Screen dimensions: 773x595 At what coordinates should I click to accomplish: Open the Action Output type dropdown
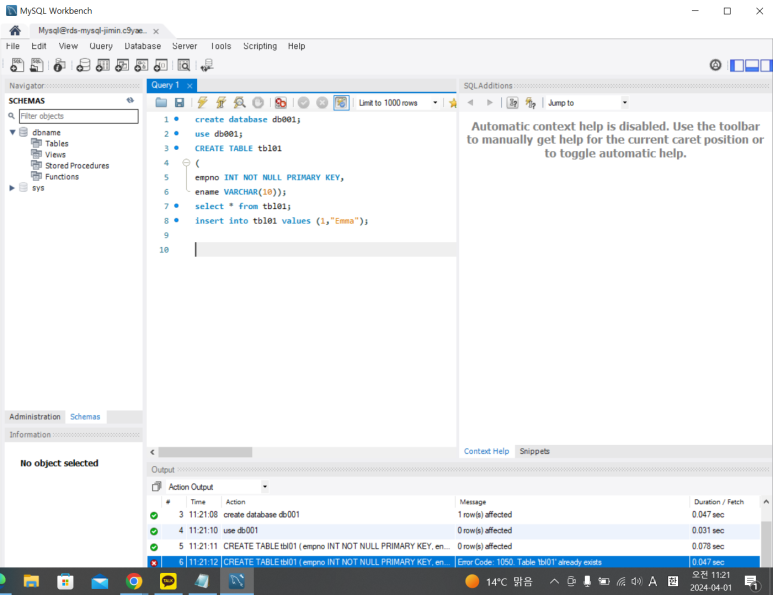pyautogui.click(x=265, y=487)
